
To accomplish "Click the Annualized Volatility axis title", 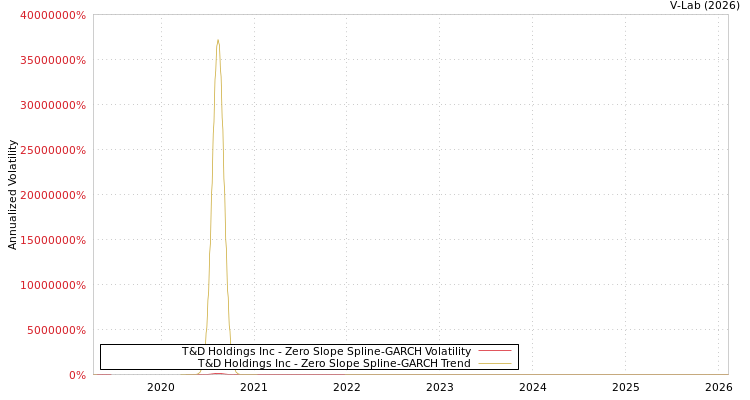I will (12, 195).
